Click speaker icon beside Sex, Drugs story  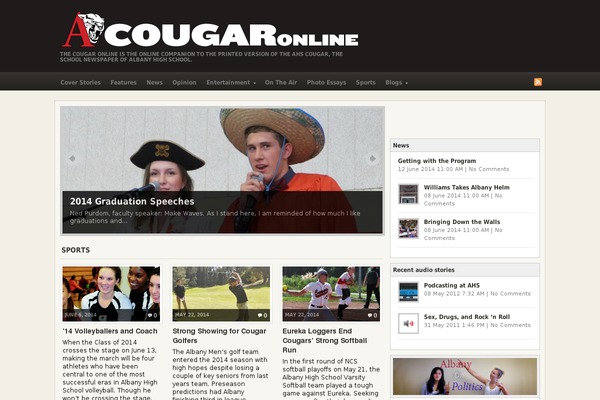(408, 323)
